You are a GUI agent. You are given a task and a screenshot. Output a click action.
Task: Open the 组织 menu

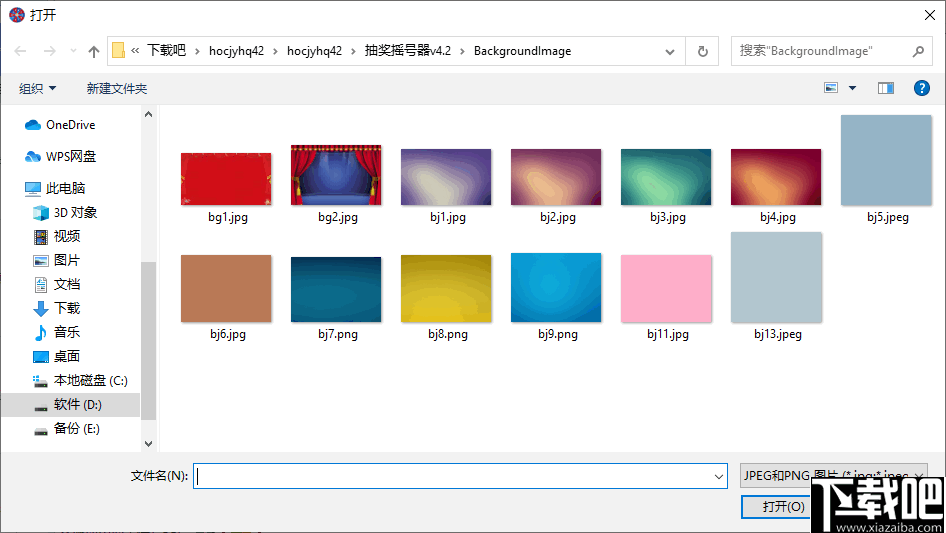(37, 89)
